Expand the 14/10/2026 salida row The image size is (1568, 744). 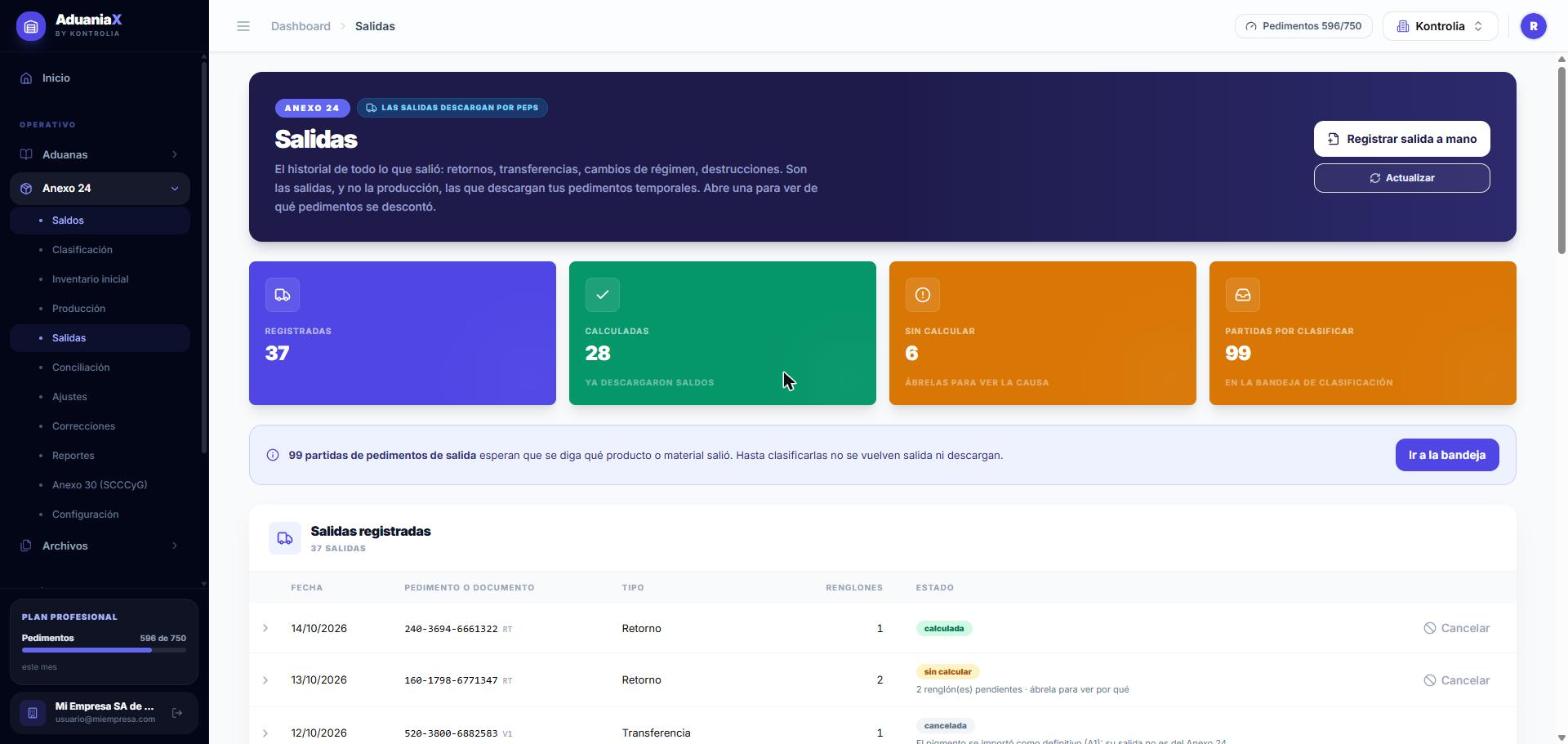click(265, 628)
